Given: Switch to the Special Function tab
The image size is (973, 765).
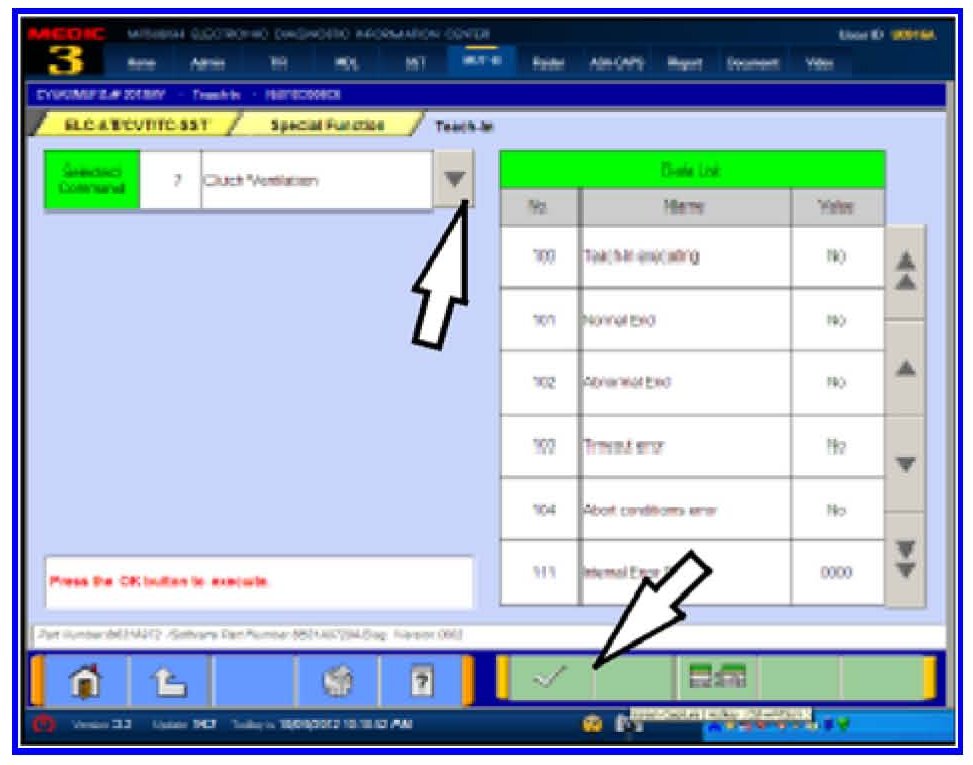Looking at the screenshot, I should (x=327, y=125).
